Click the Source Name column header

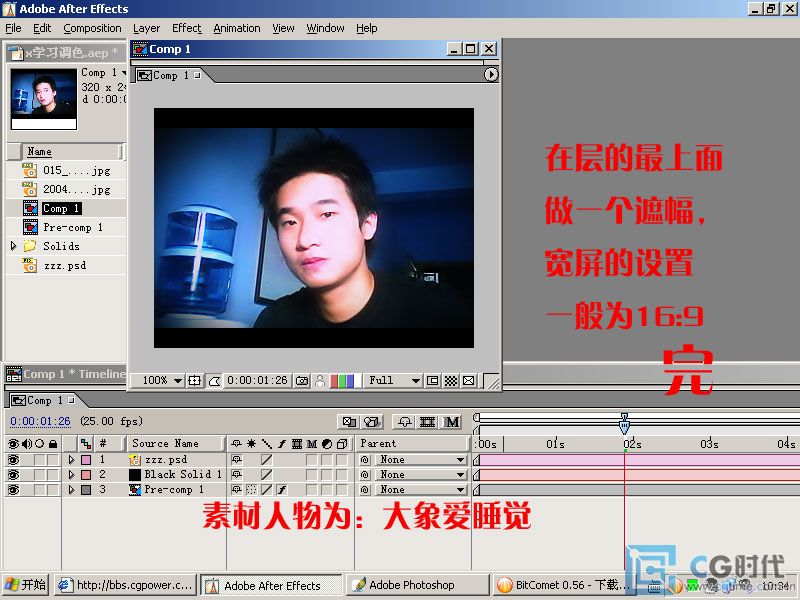pos(175,443)
